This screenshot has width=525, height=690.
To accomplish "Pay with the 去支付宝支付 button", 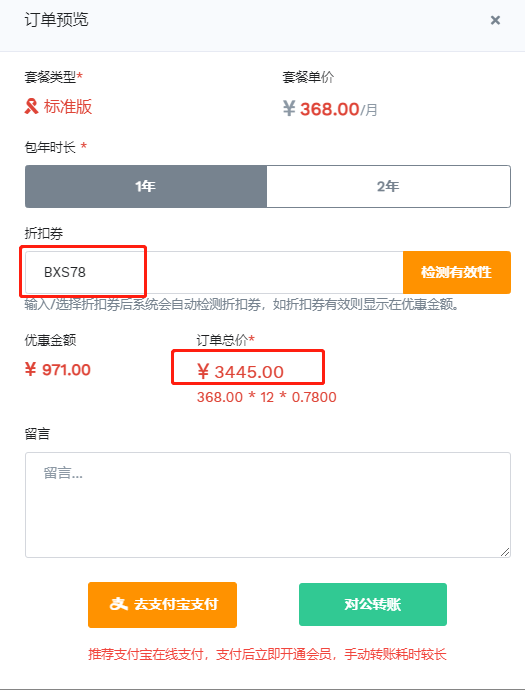I will click(162, 605).
